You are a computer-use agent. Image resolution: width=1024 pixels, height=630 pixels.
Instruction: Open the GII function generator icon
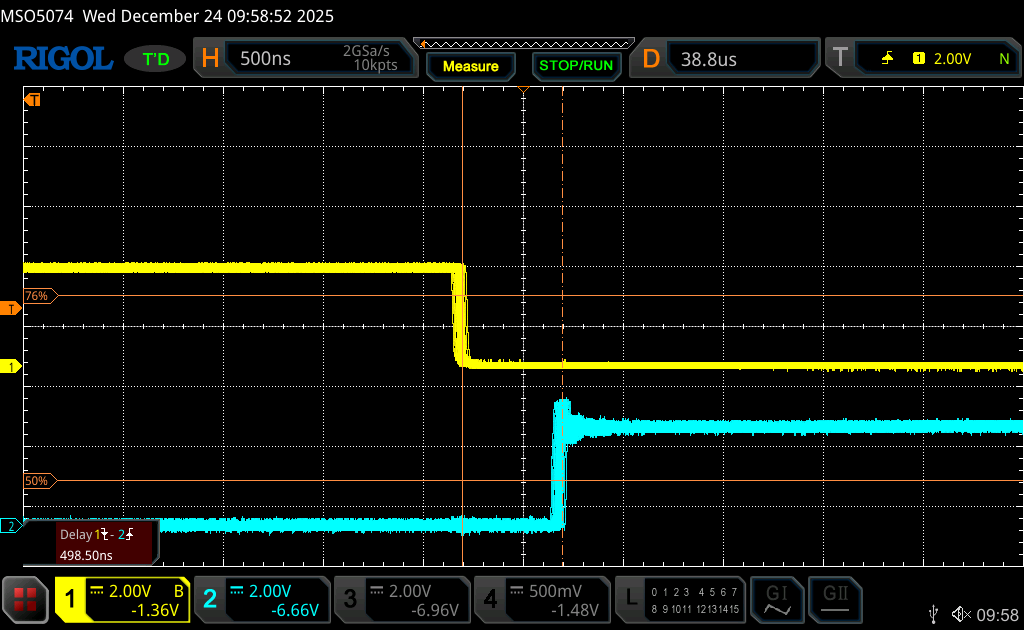(836, 599)
